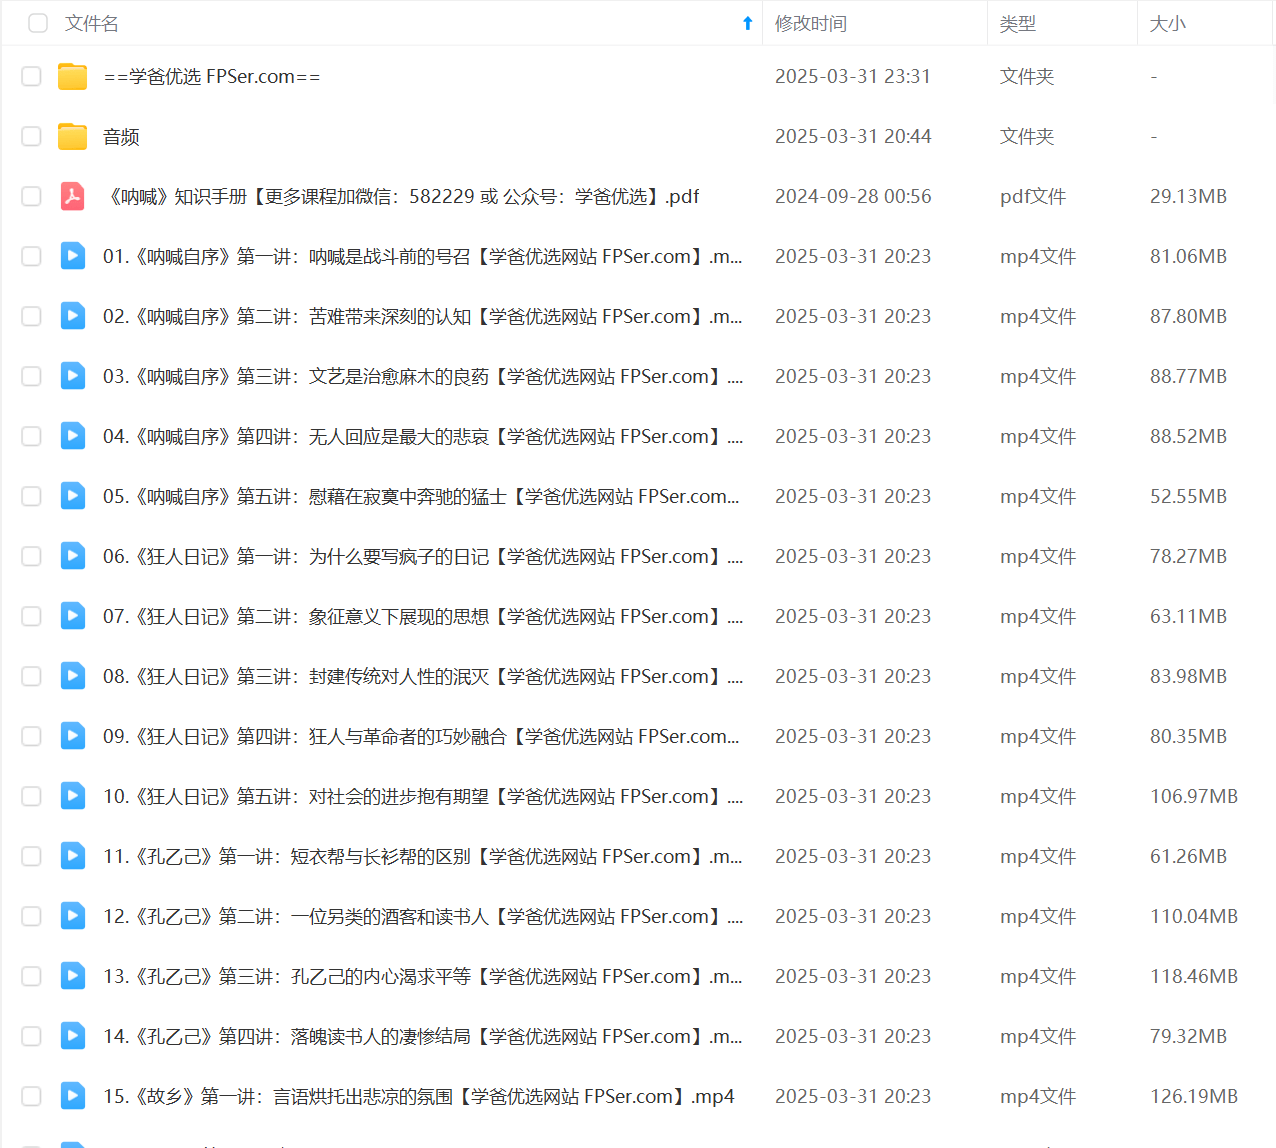Click folder icon for ==学爸优选 FPSer.com==

tap(72, 76)
